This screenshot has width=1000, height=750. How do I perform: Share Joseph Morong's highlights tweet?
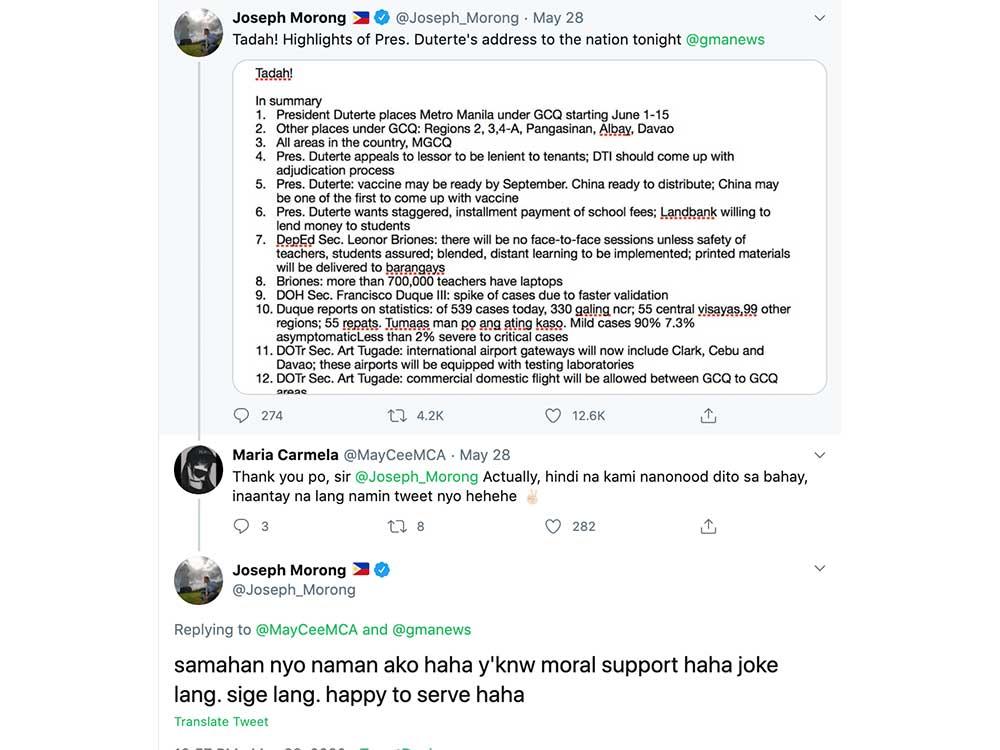708,415
